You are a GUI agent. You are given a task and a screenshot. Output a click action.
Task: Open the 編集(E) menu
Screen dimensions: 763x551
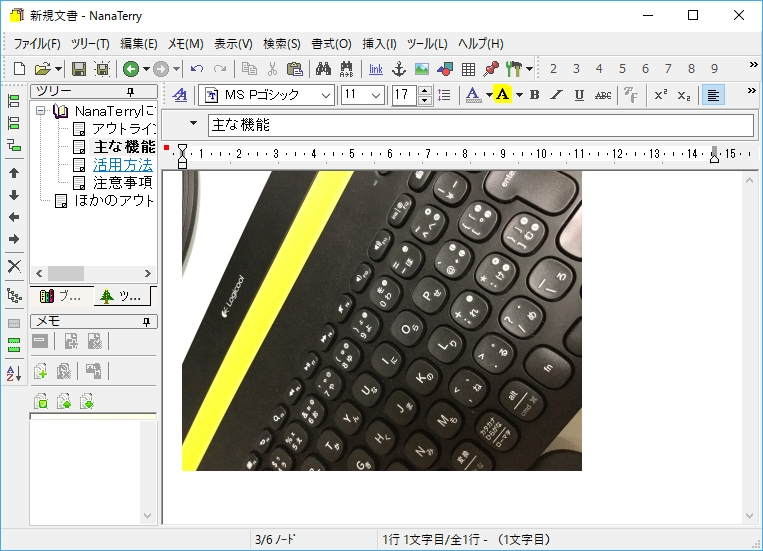(139, 44)
